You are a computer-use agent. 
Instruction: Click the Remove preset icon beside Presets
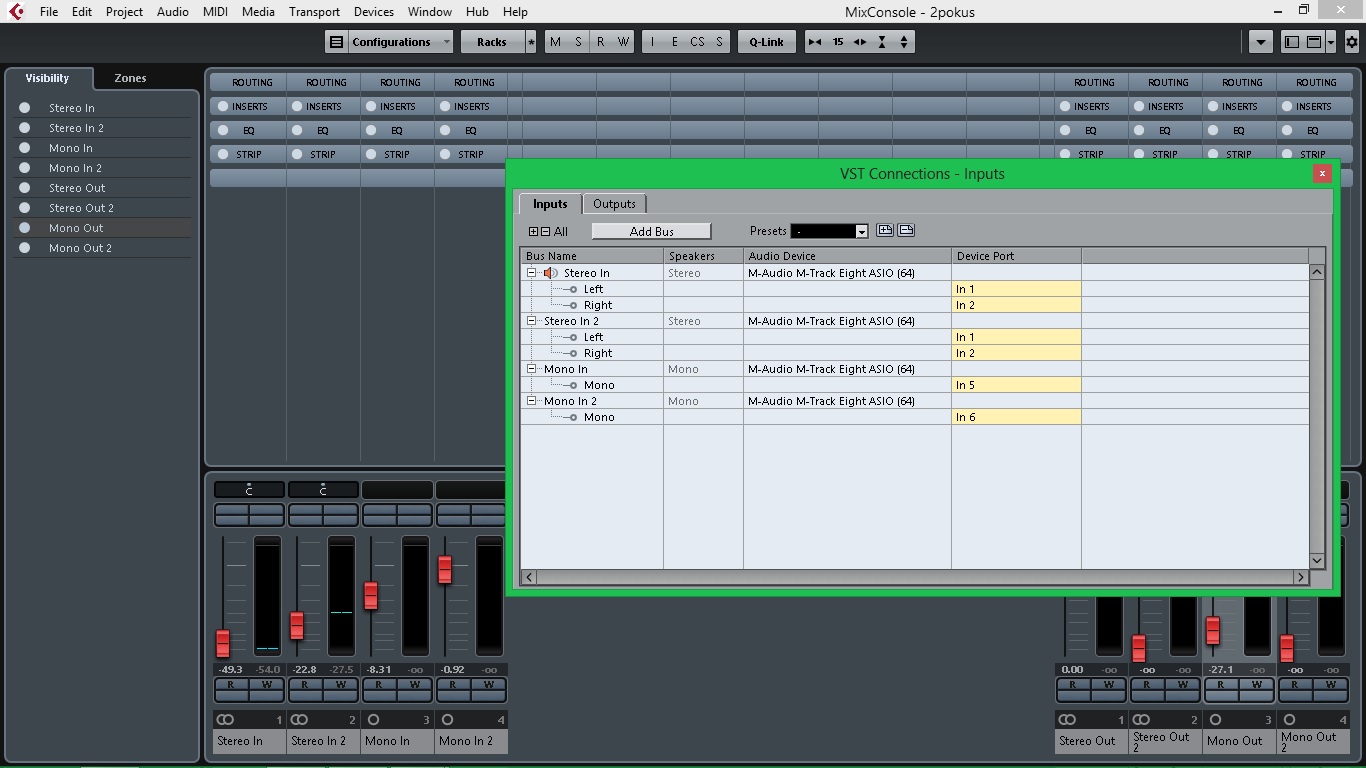click(x=906, y=231)
